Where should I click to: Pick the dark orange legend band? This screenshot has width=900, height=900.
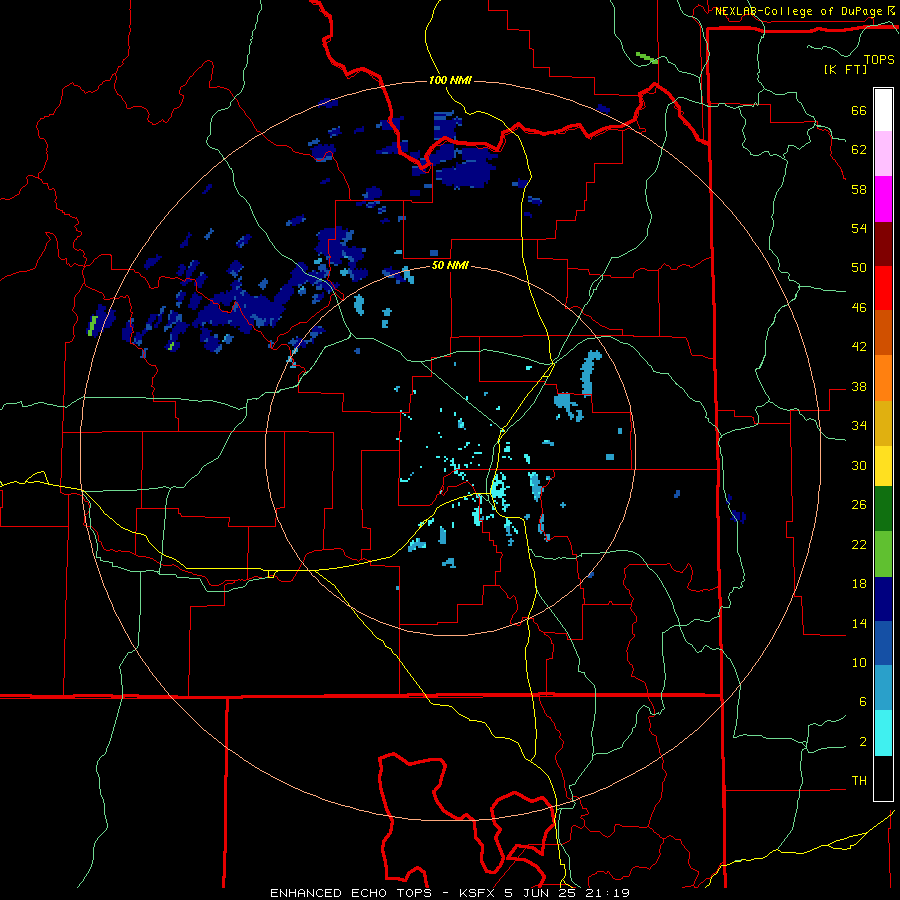tap(883, 332)
